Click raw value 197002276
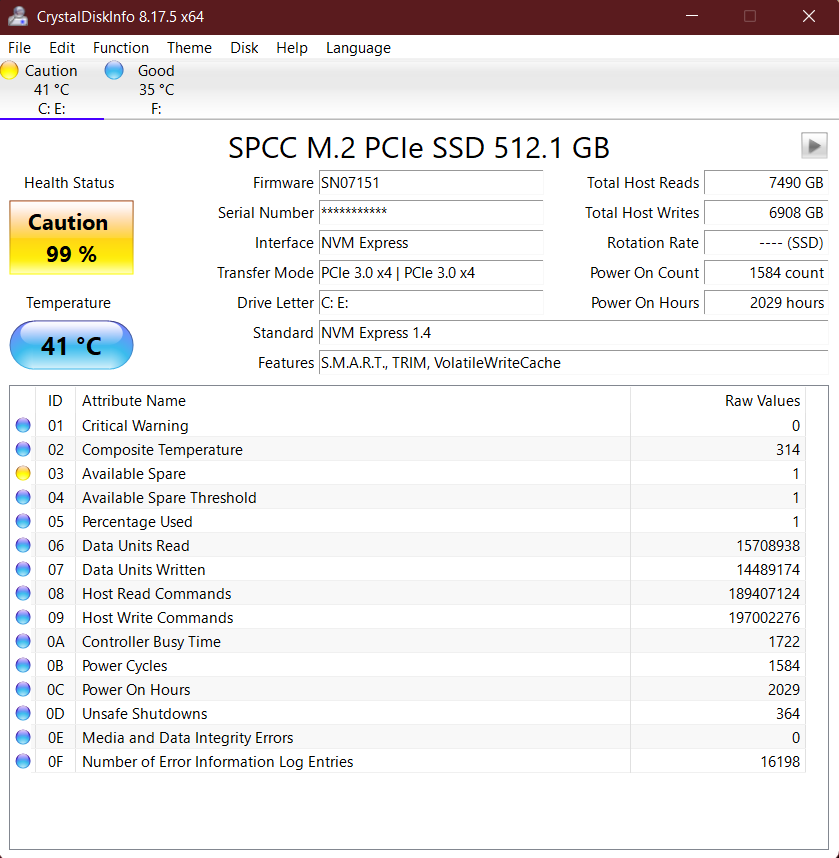 click(x=764, y=618)
